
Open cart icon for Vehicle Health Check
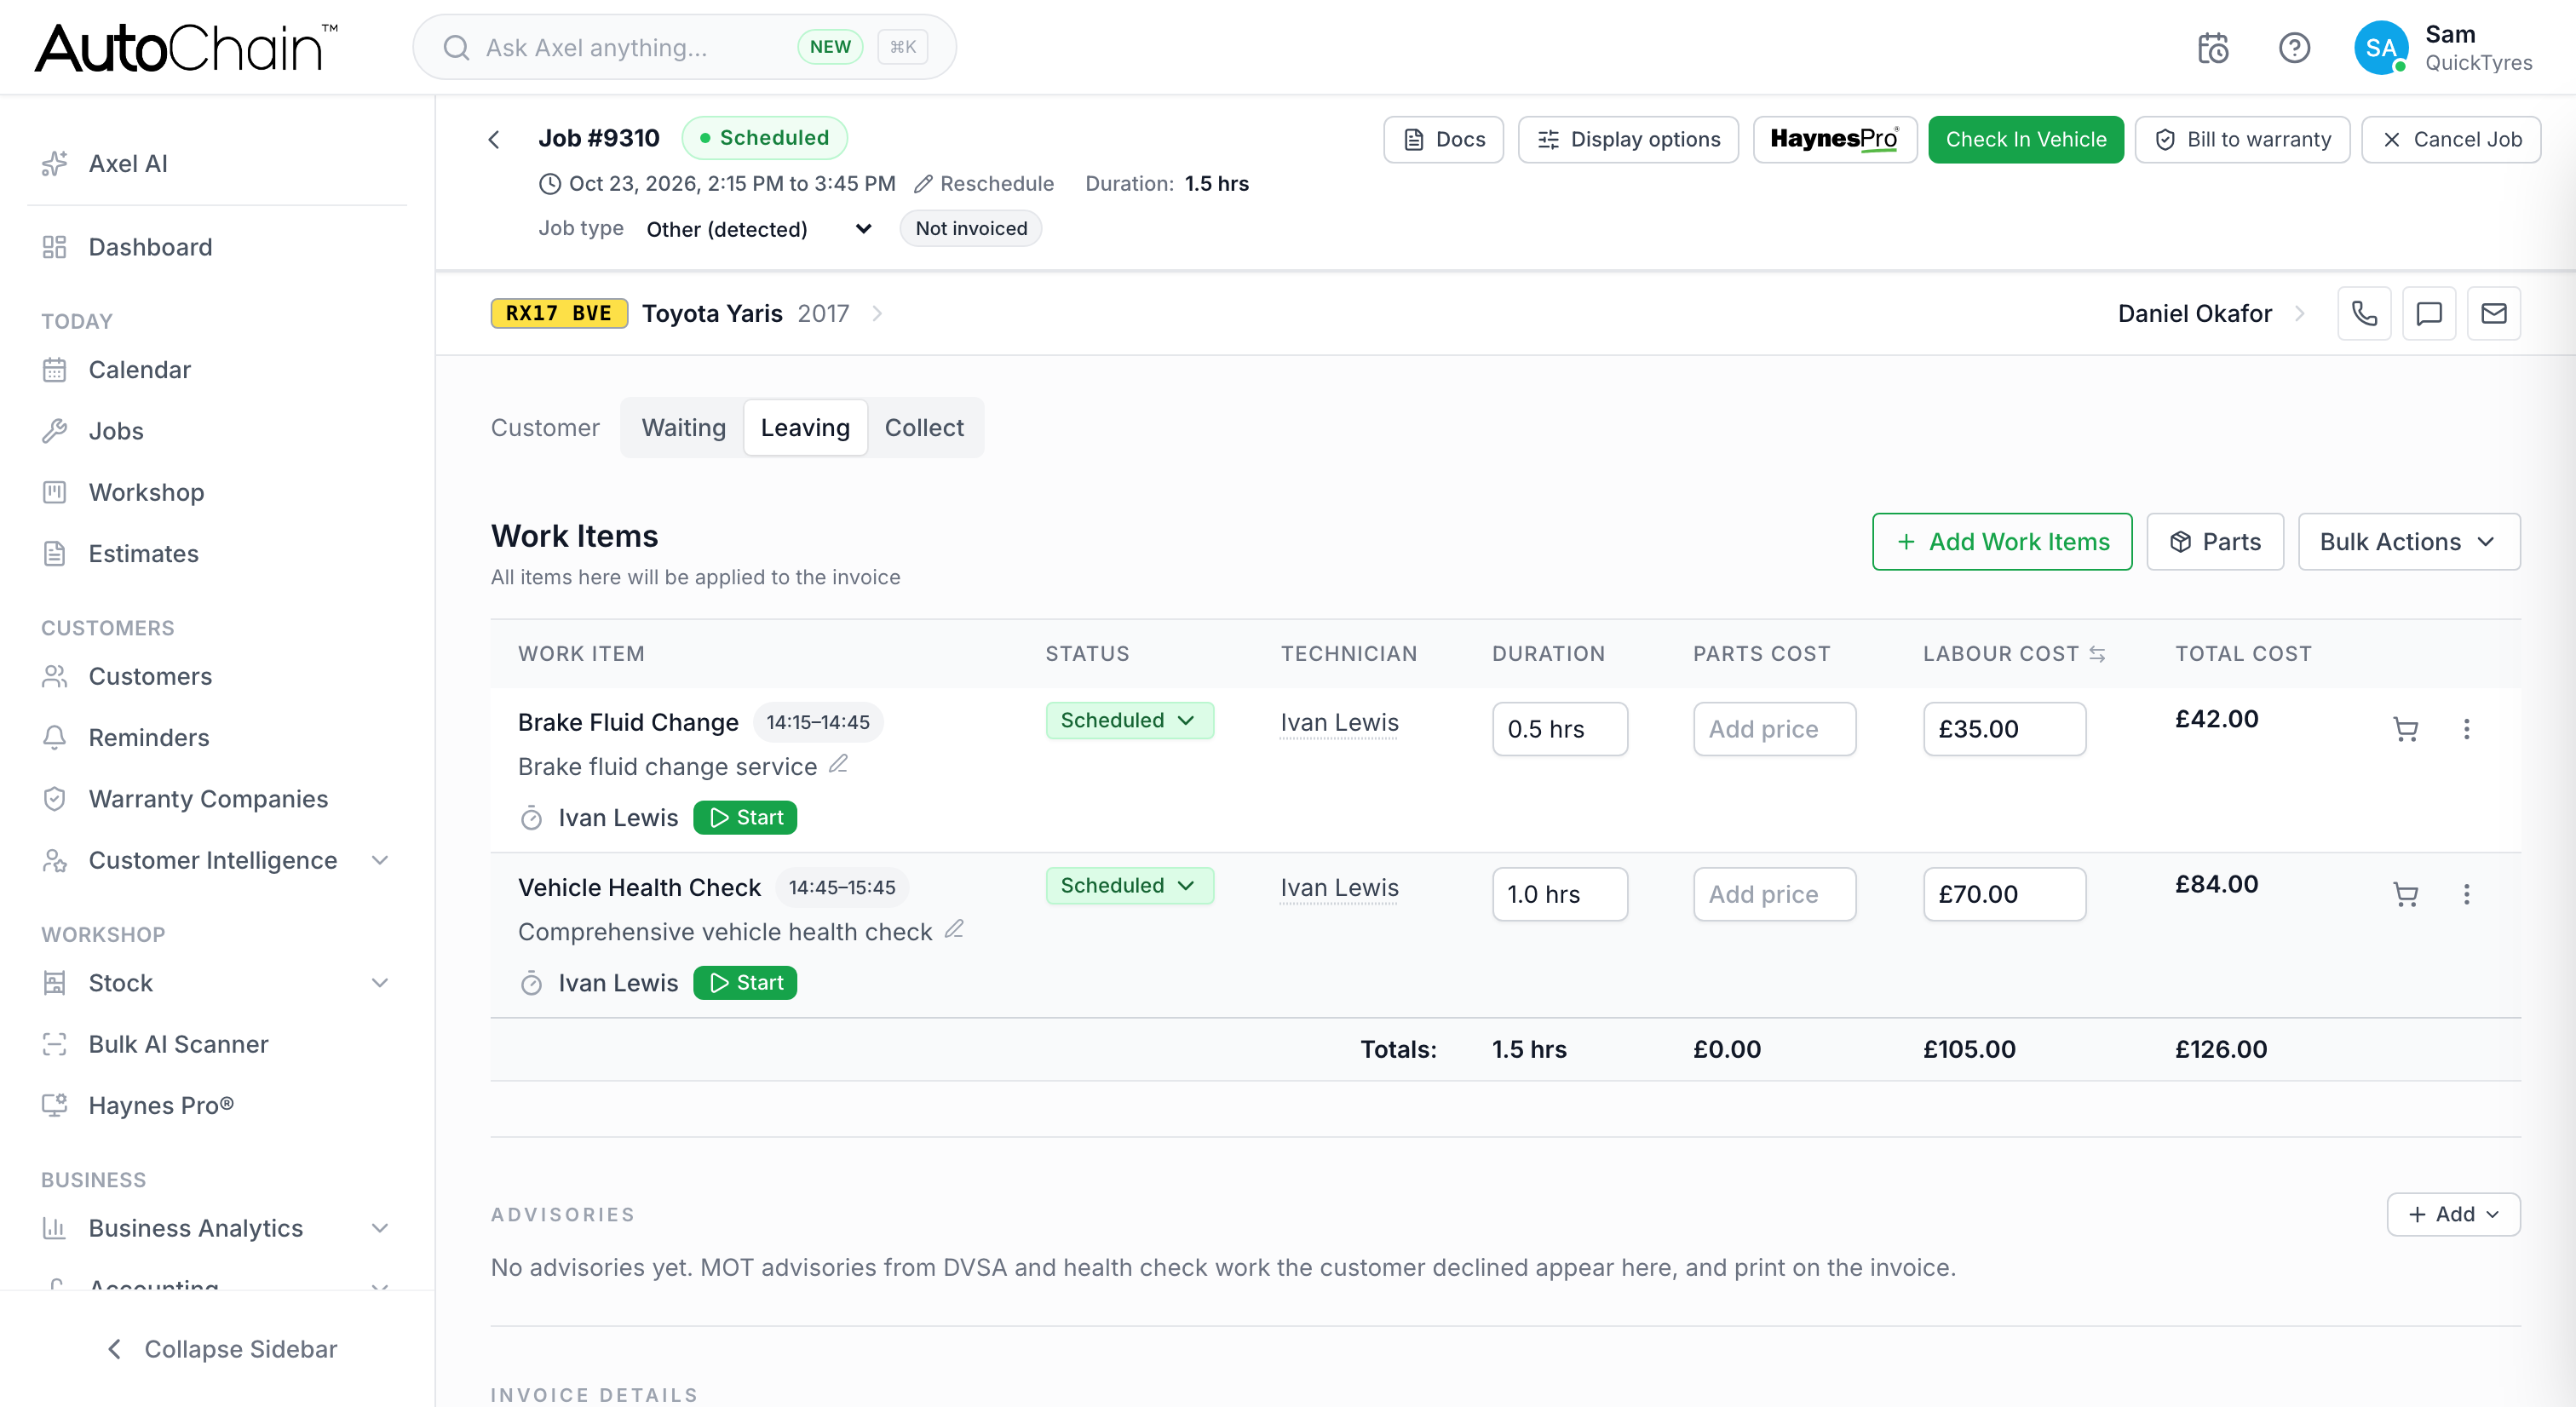pos(2405,894)
